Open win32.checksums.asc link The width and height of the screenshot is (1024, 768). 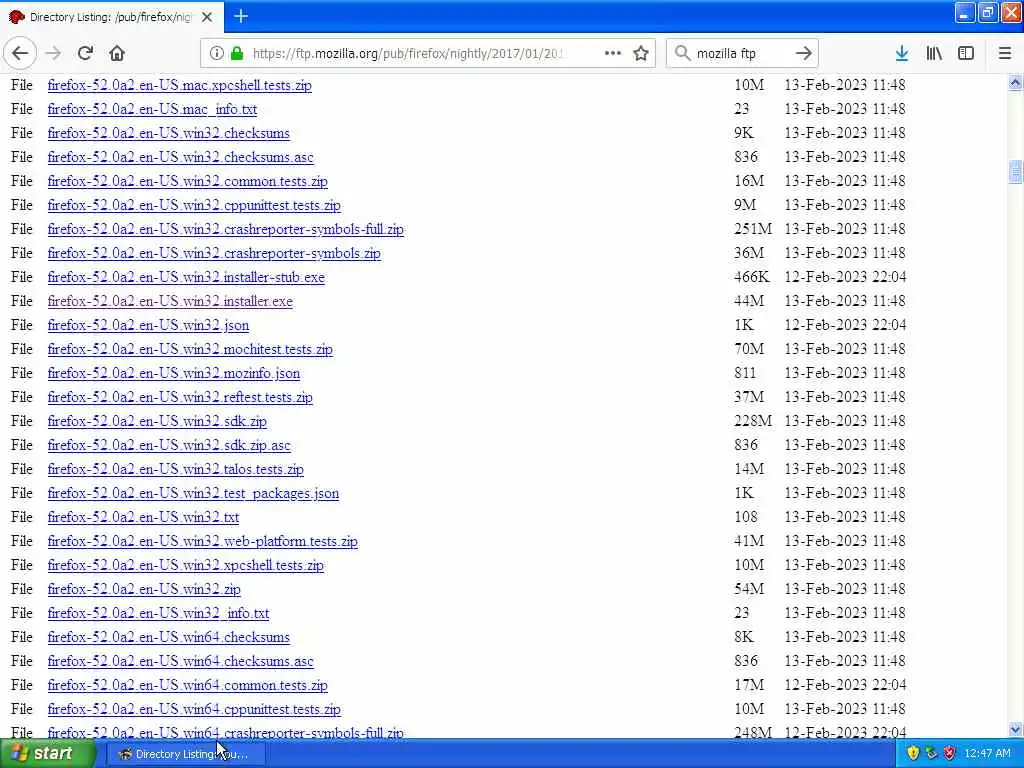180,157
